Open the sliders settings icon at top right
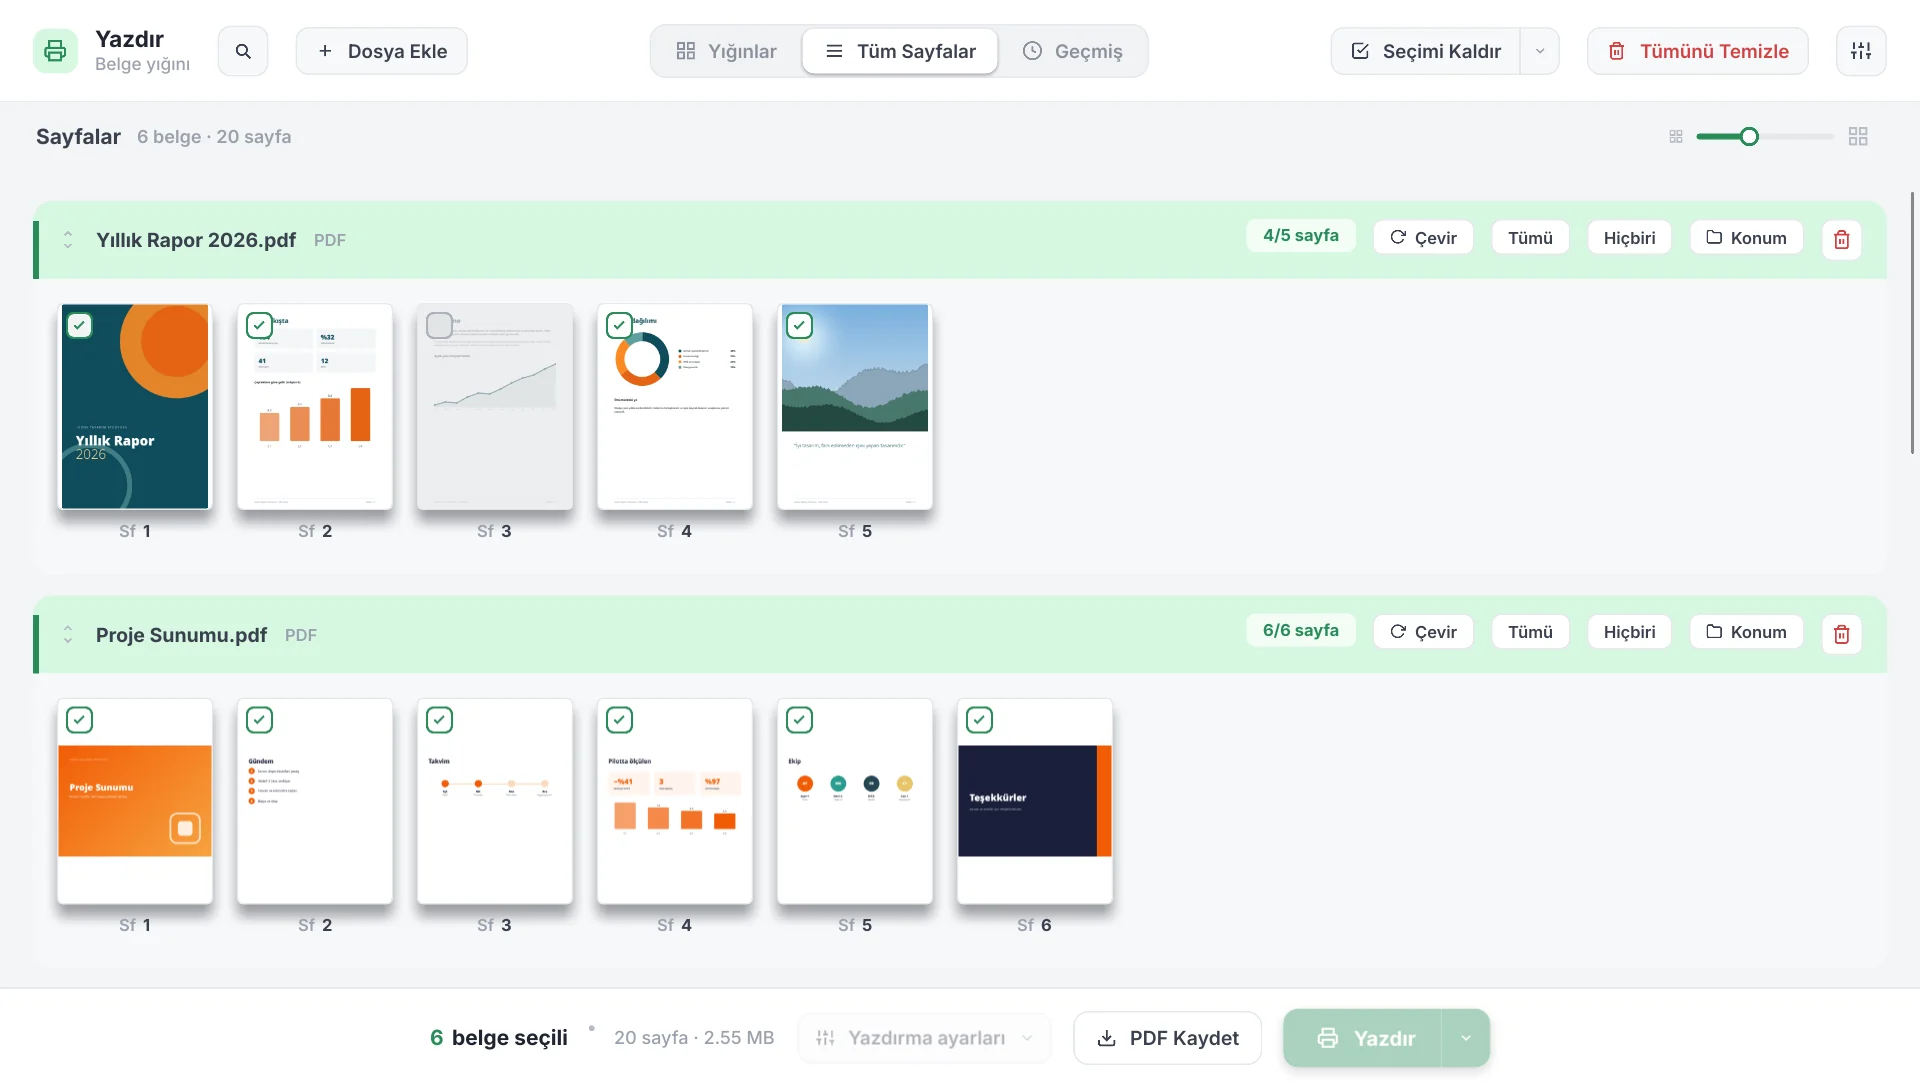The image size is (1920, 1089). 1861,51
